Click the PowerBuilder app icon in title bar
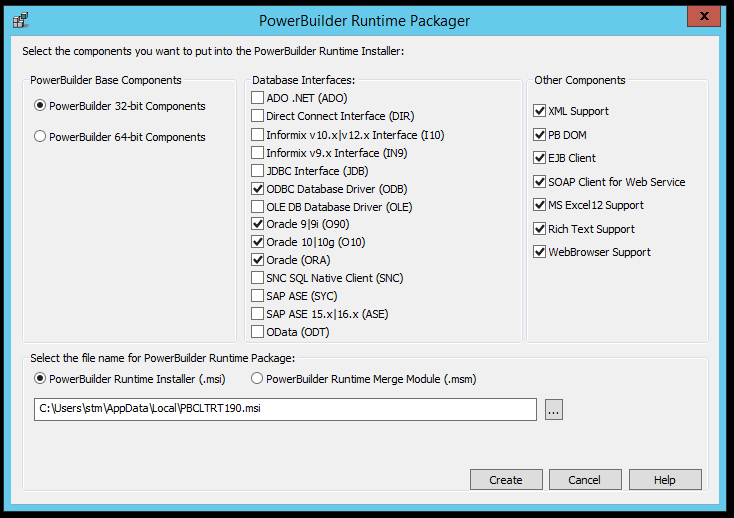Screen dimensions: 734x518 click(x=19, y=20)
